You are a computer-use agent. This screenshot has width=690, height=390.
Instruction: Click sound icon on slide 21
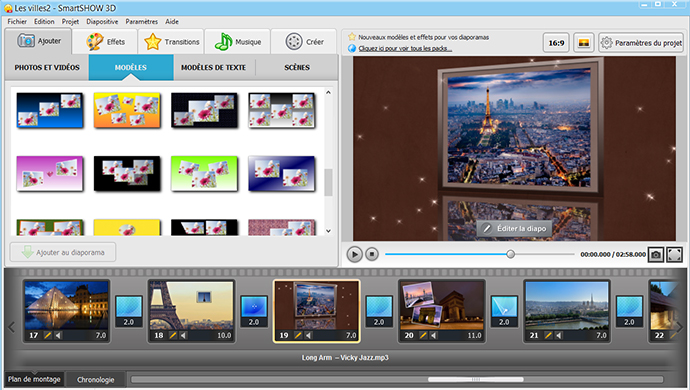click(x=558, y=335)
